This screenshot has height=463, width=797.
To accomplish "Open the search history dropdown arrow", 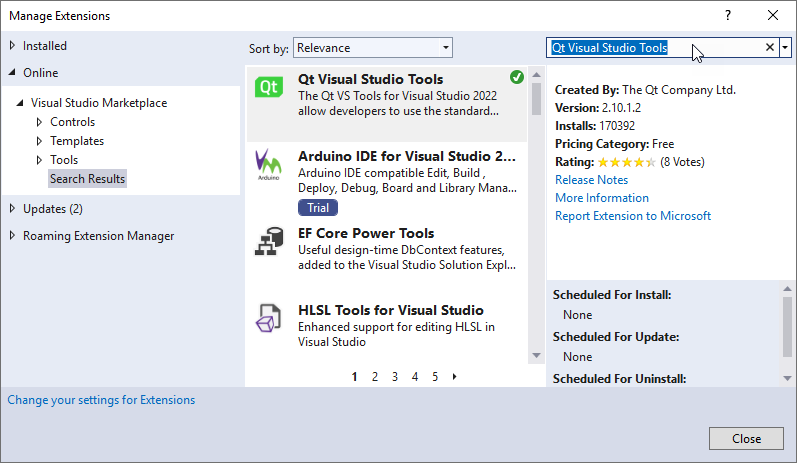I will tap(785, 47).
